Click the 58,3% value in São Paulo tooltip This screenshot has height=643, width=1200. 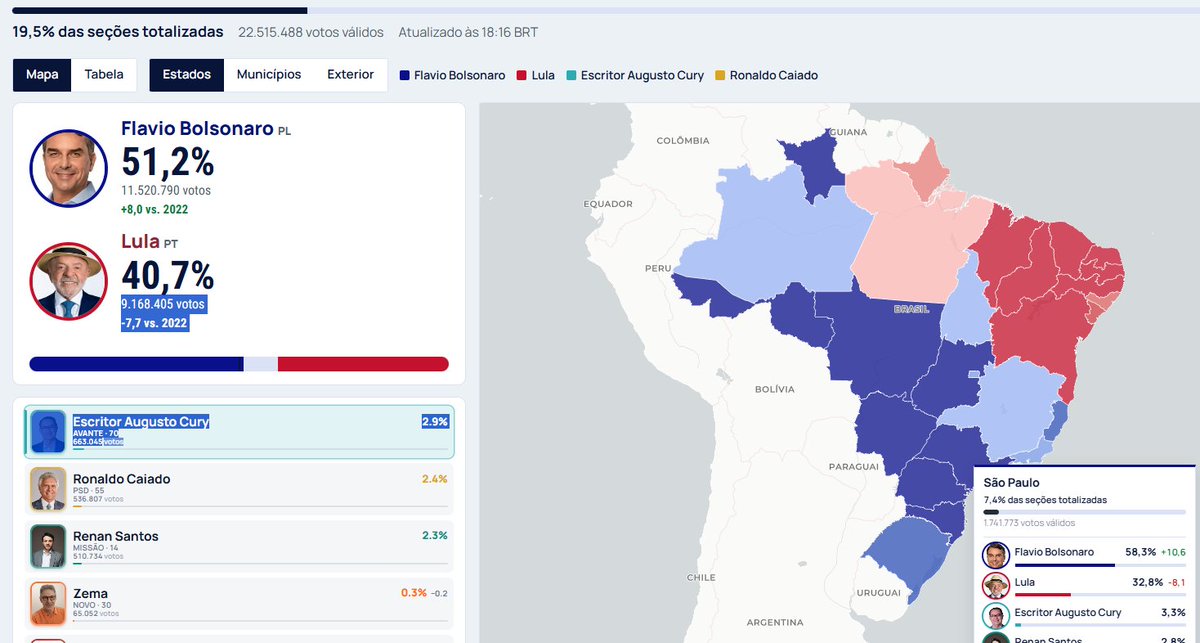tap(1141, 552)
